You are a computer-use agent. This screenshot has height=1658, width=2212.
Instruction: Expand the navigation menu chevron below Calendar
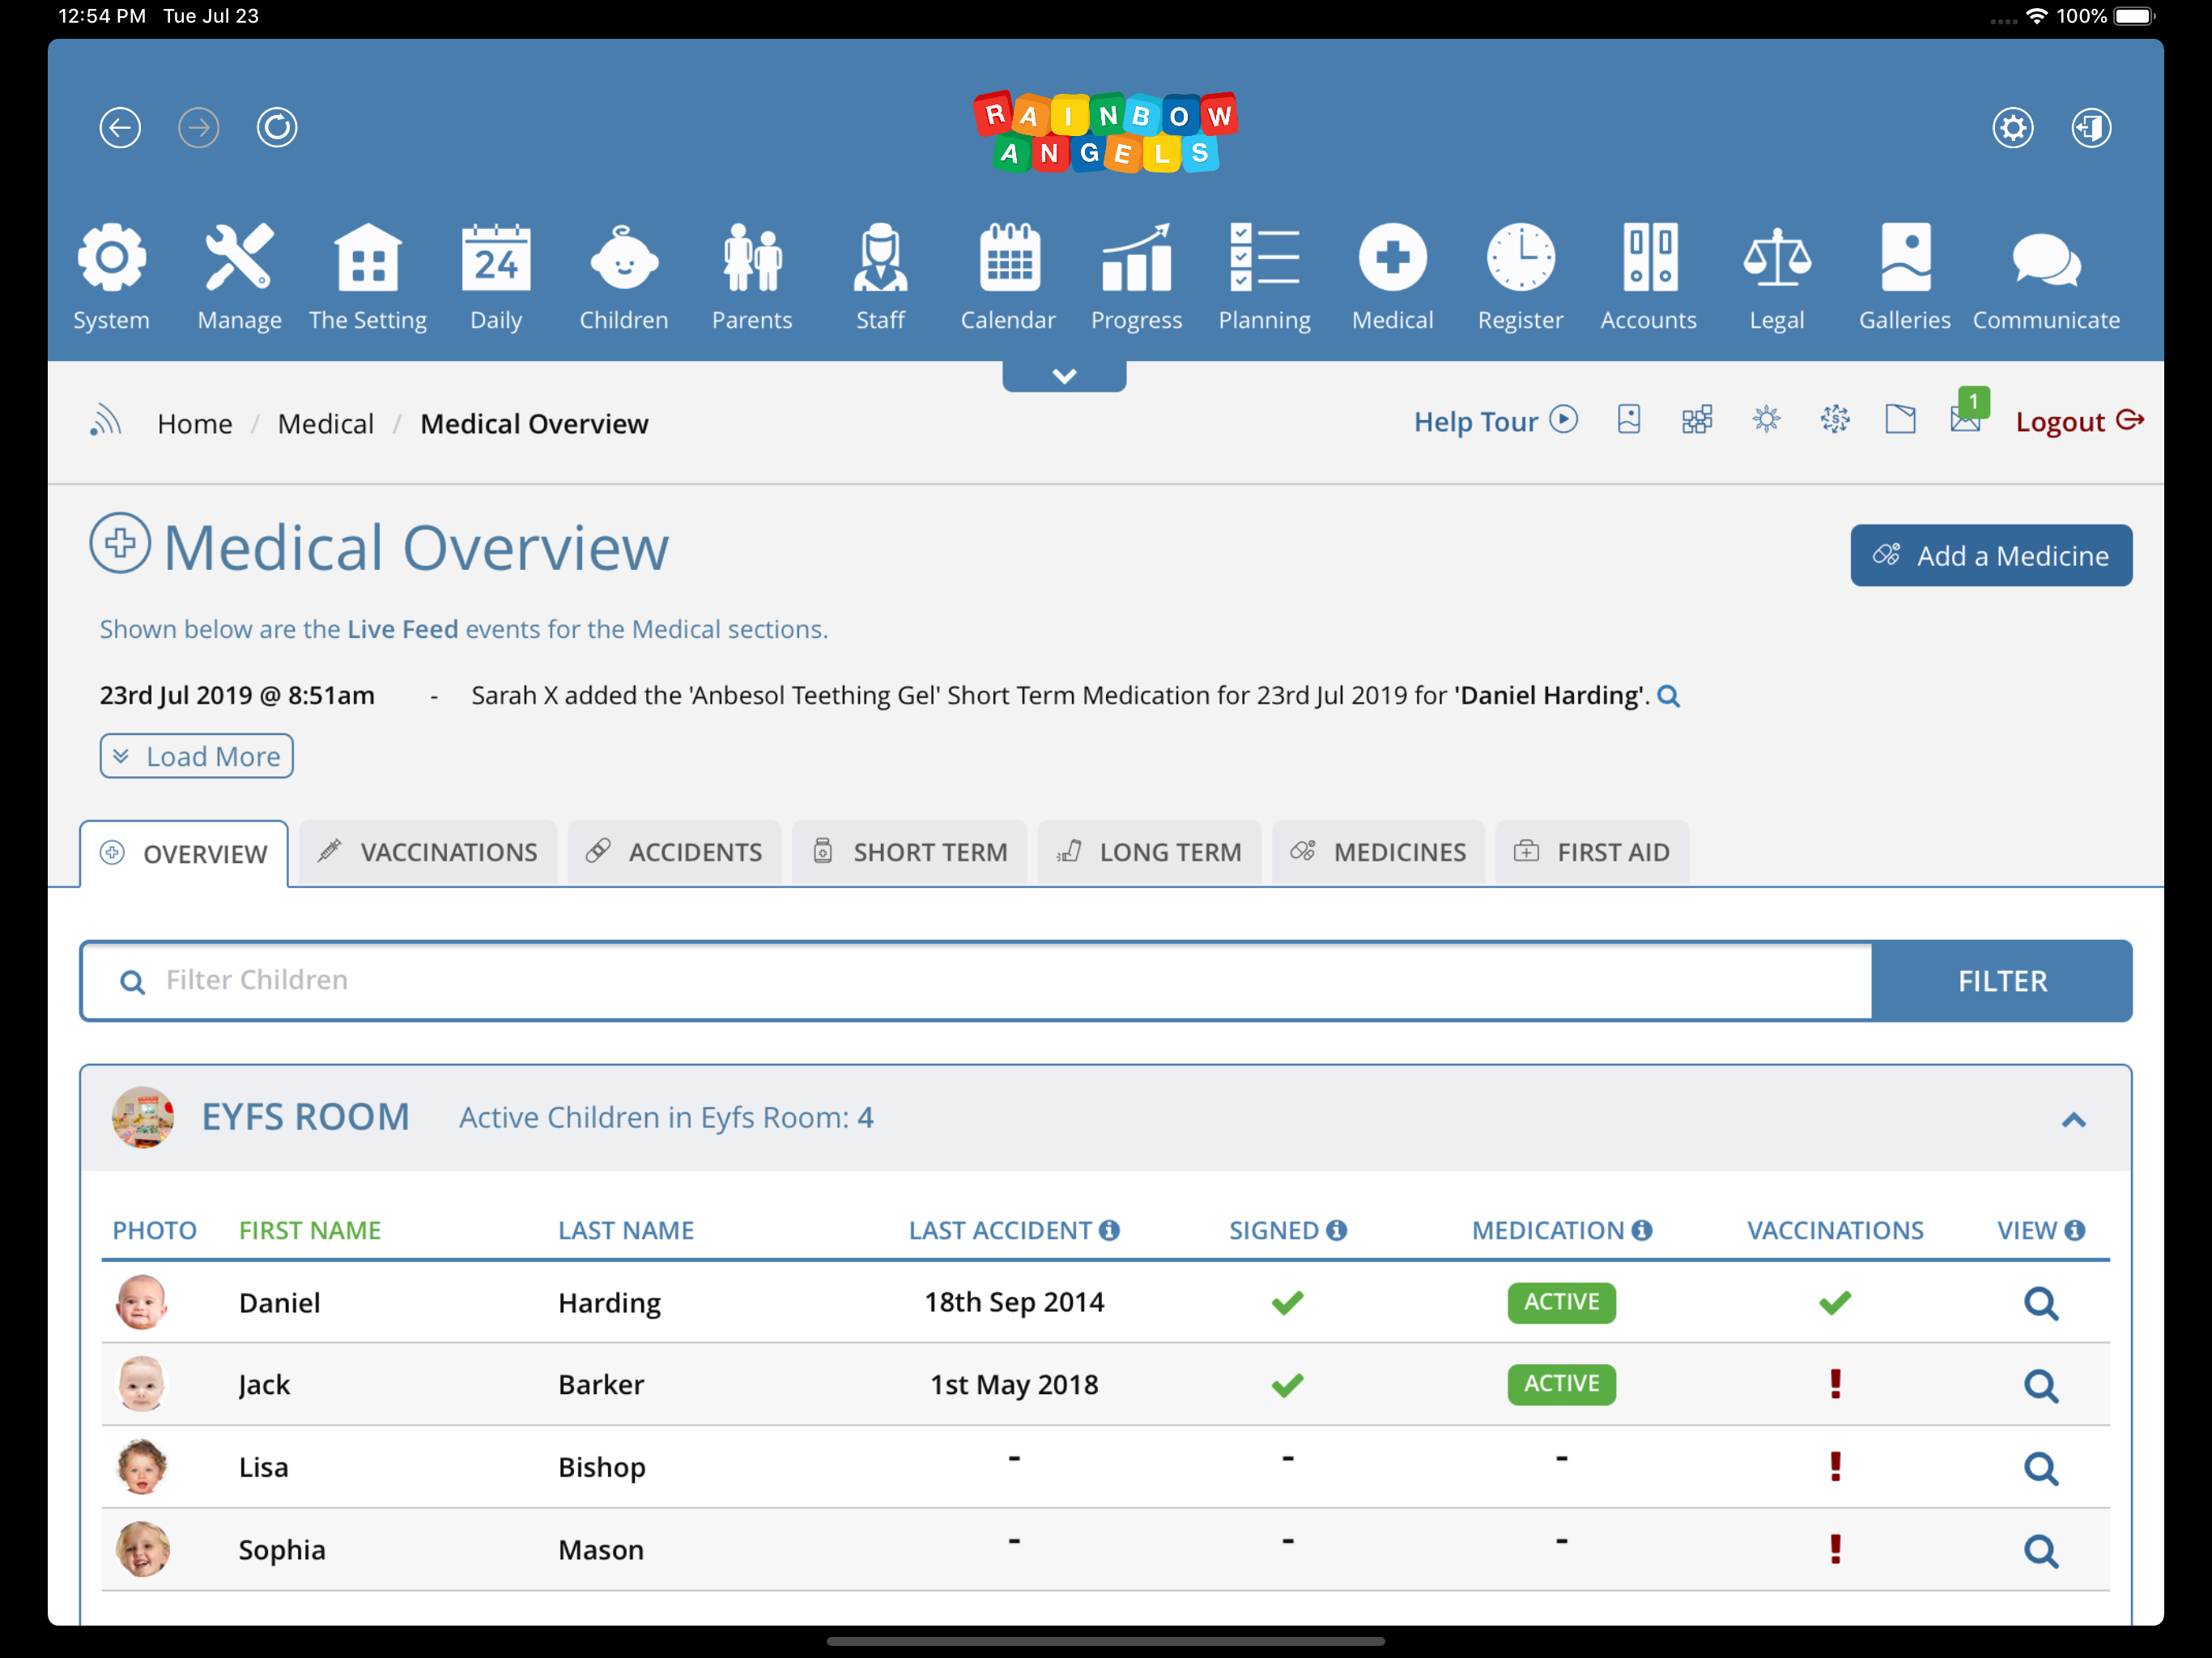[x=1064, y=376]
